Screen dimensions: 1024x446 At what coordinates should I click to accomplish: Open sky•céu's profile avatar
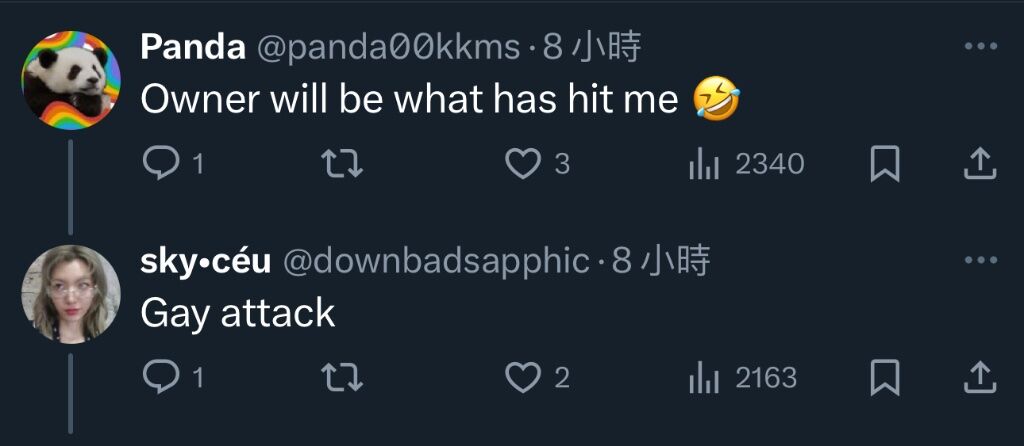pyautogui.click(x=71, y=294)
